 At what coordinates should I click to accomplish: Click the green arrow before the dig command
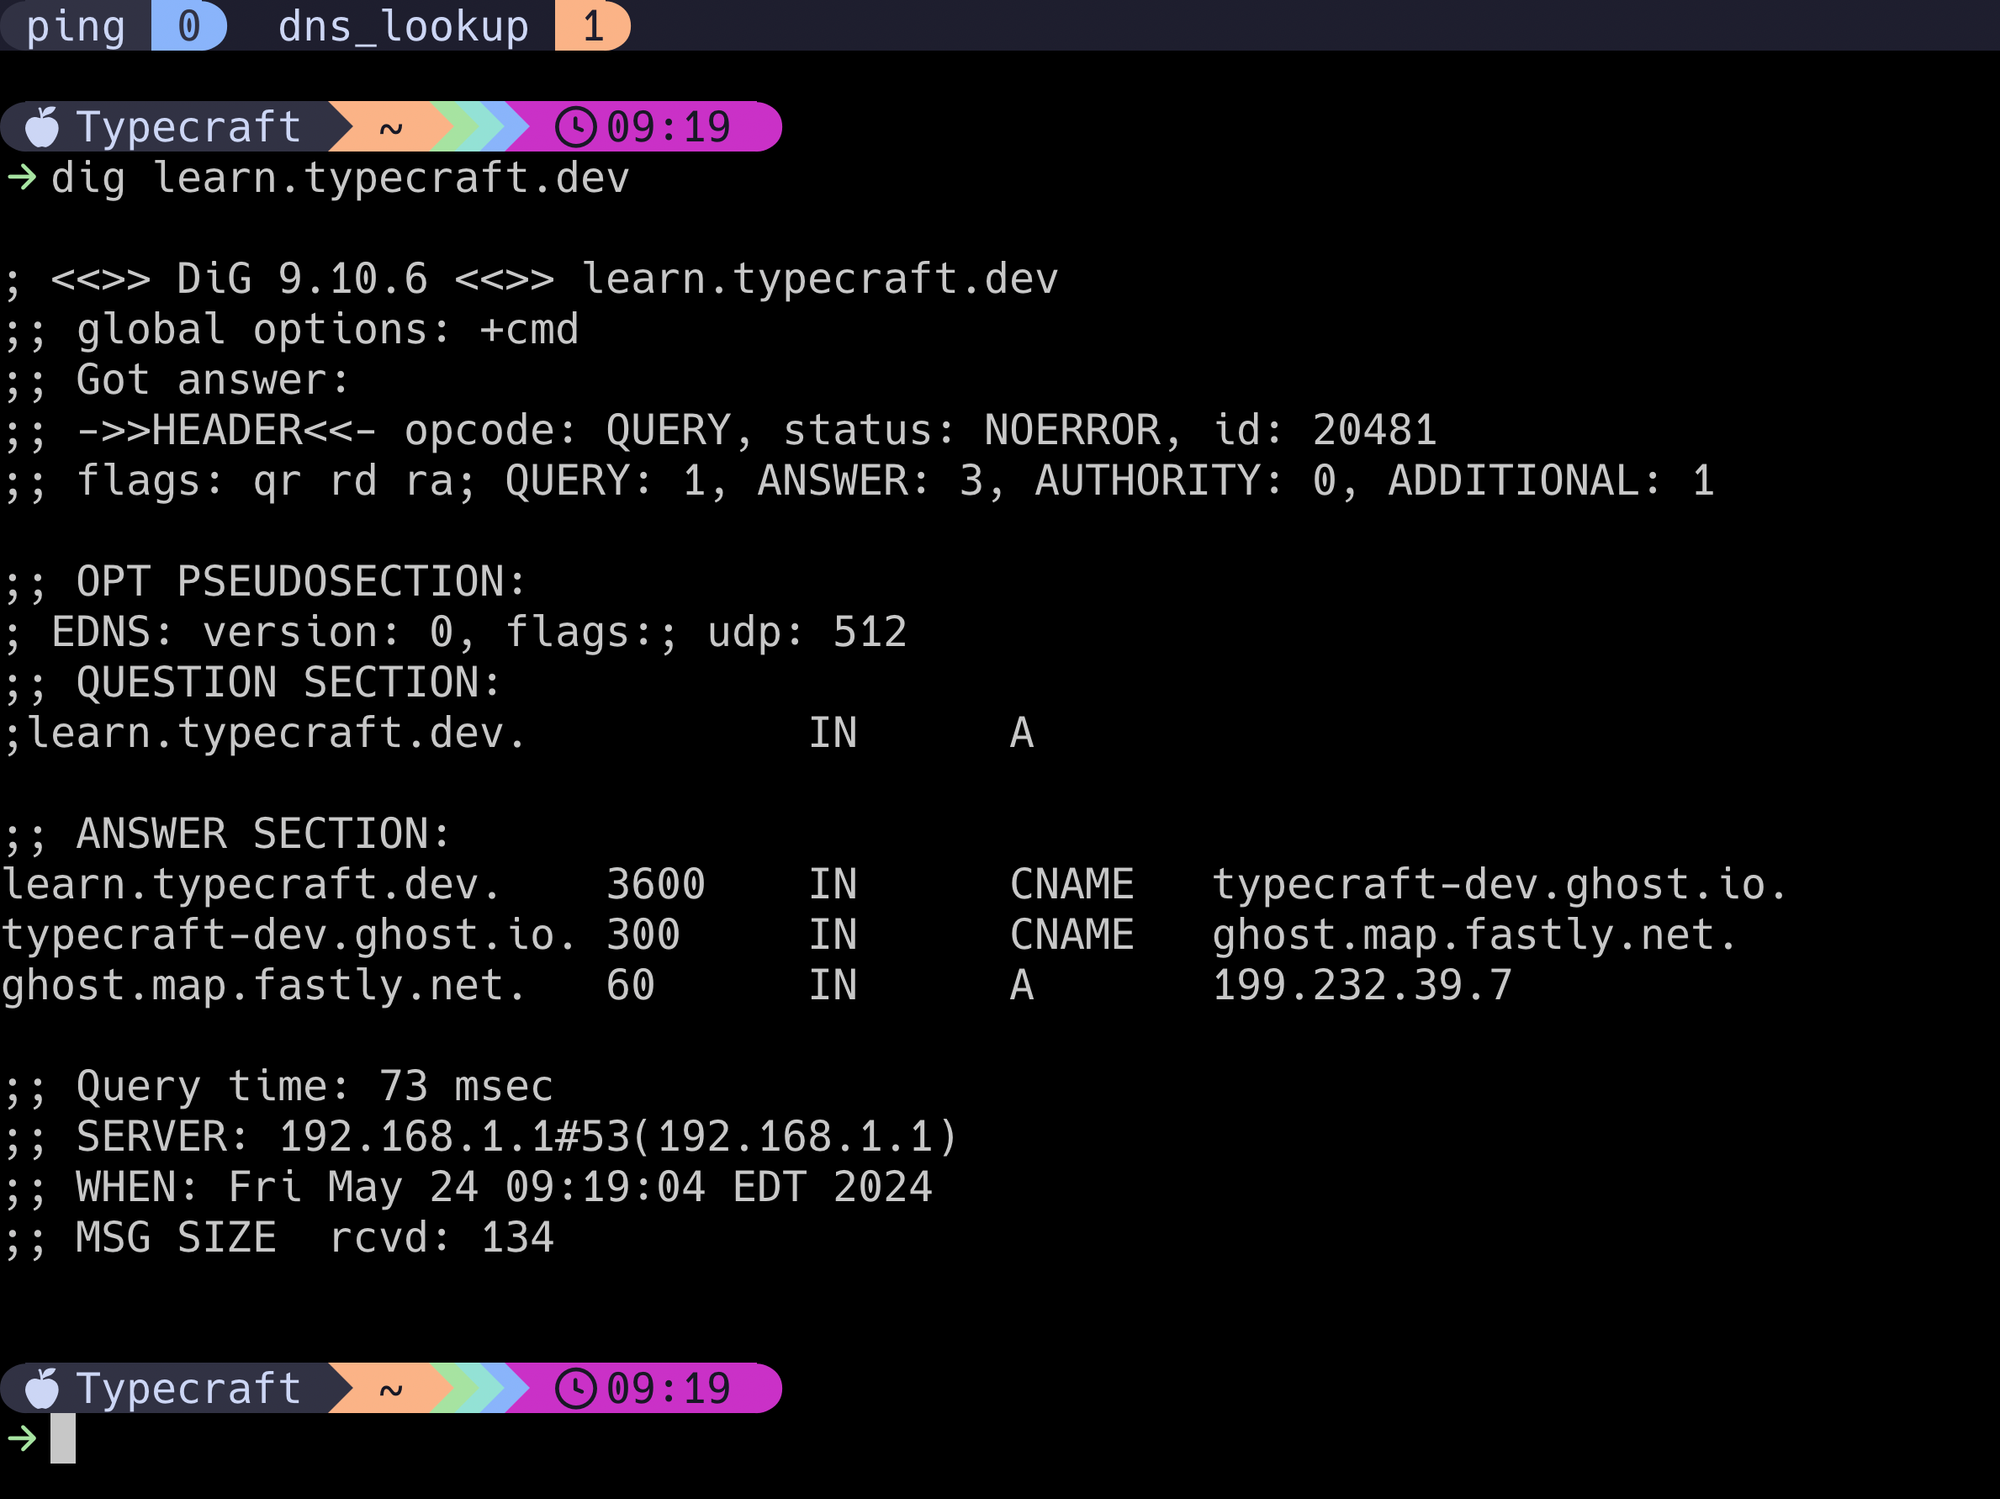(22, 178)
